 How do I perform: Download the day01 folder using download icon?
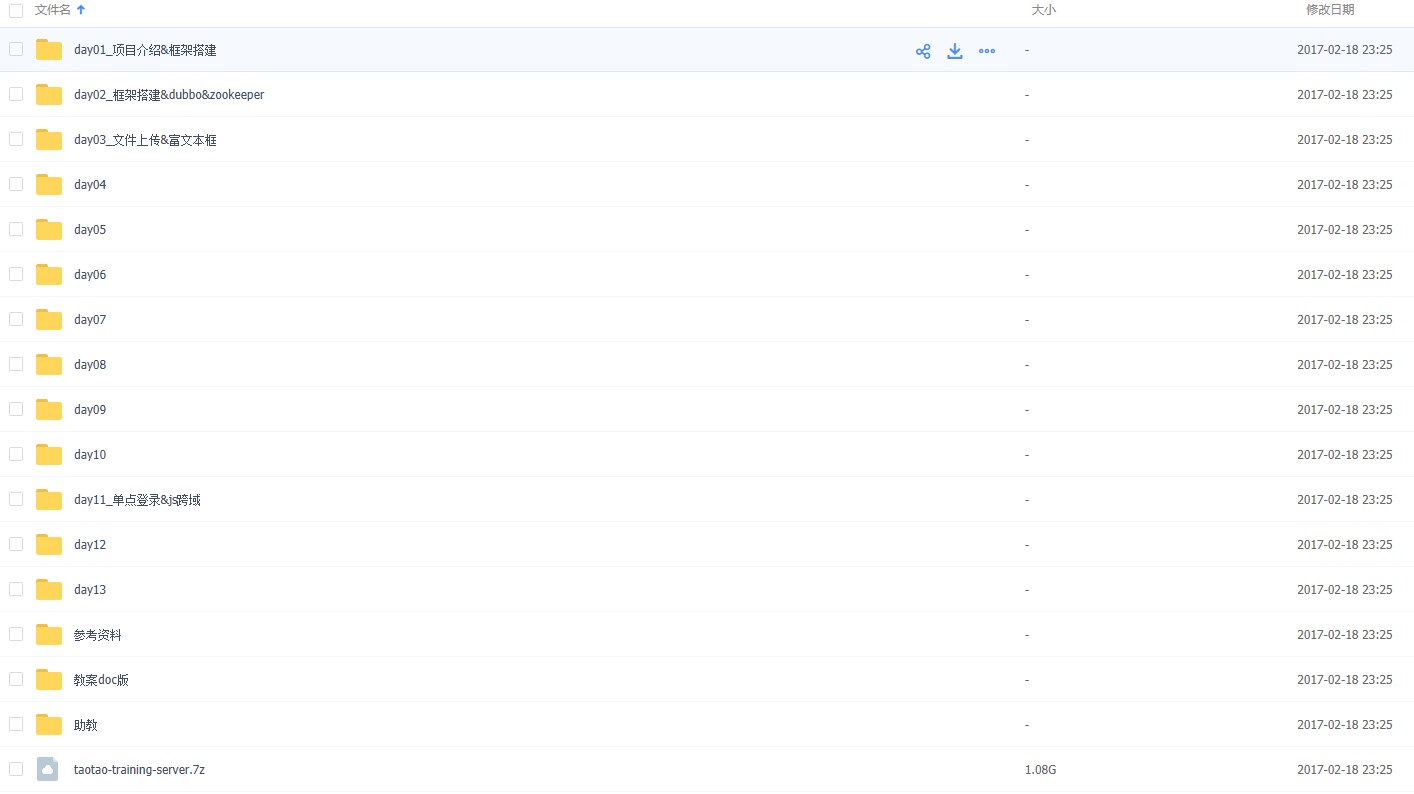point(955,51)
